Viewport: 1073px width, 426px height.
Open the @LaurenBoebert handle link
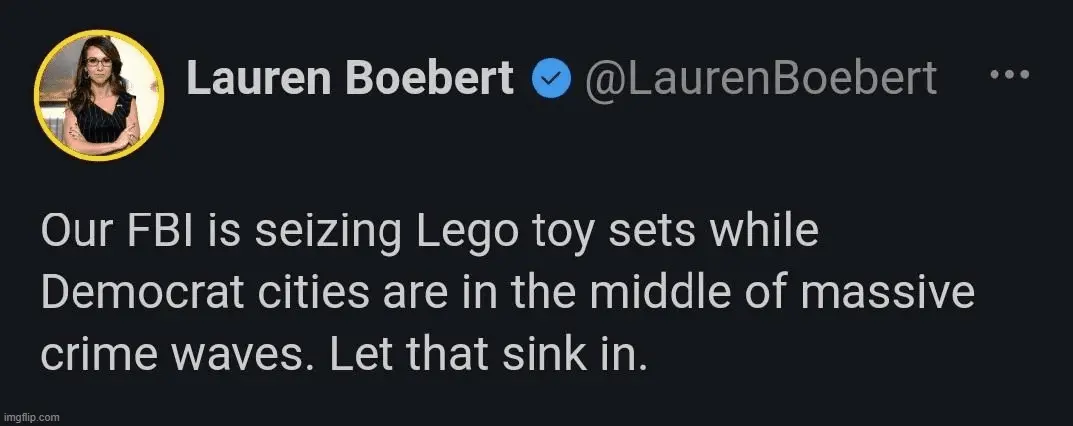click(x=760, y=79)
